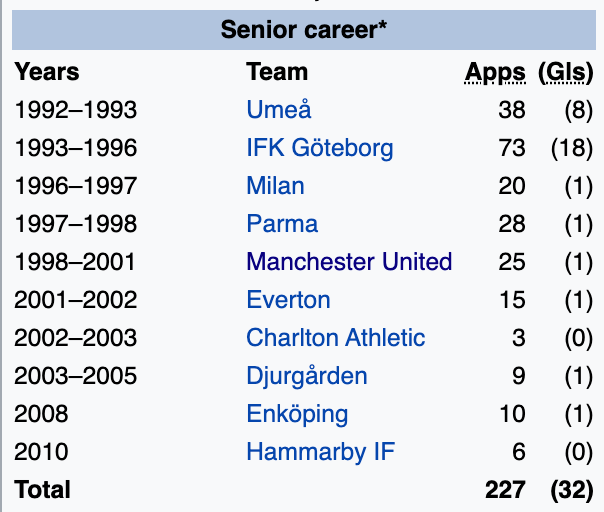Follow the Parma link
Image resolution: width=604 pixels, height=512 pixels.
282,224
